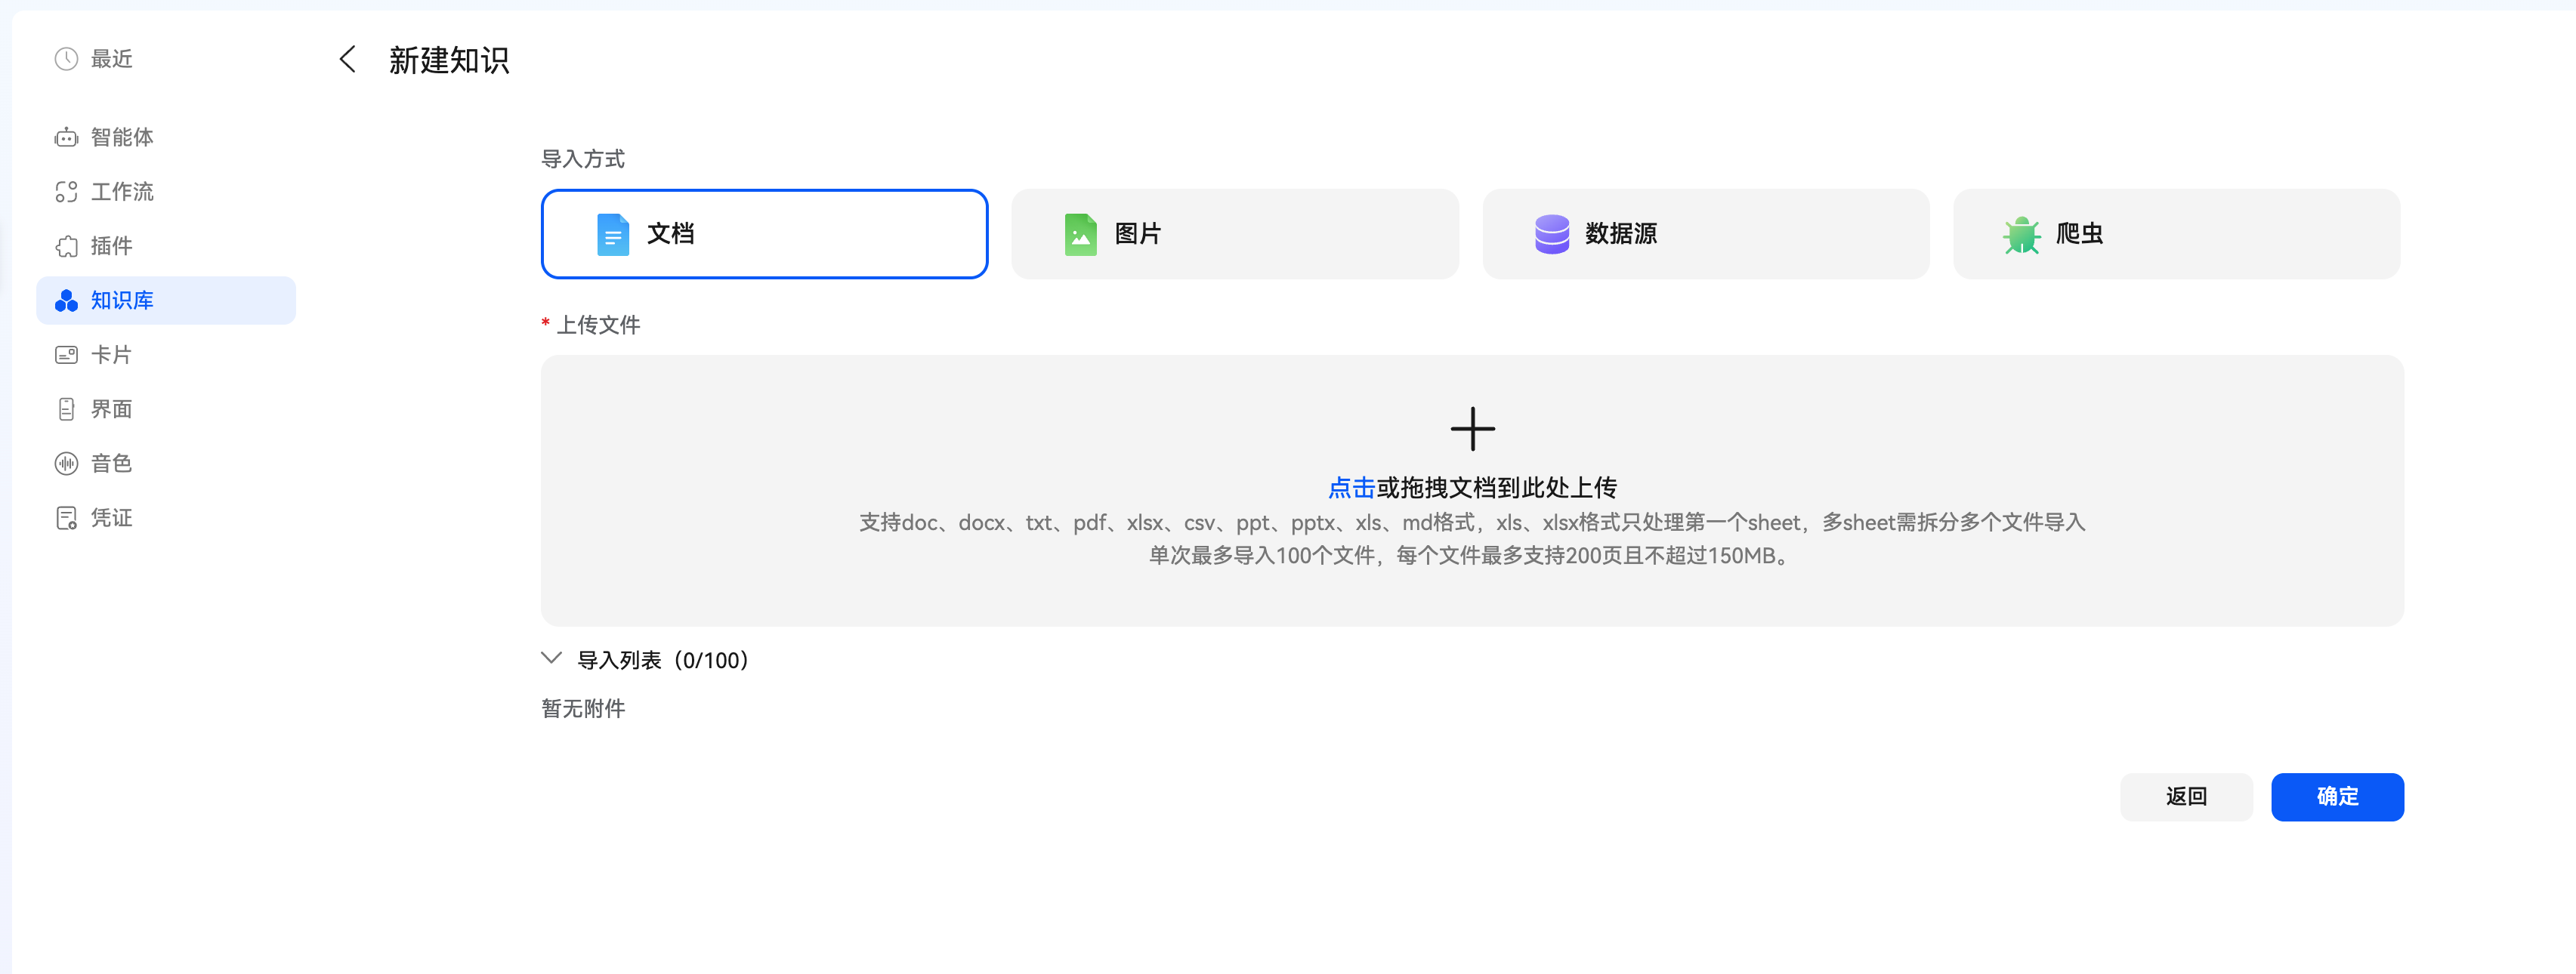This screenshot has height=974, width=2576.
Task: Click the file upload drop zone
Action: coord(1472,491)
